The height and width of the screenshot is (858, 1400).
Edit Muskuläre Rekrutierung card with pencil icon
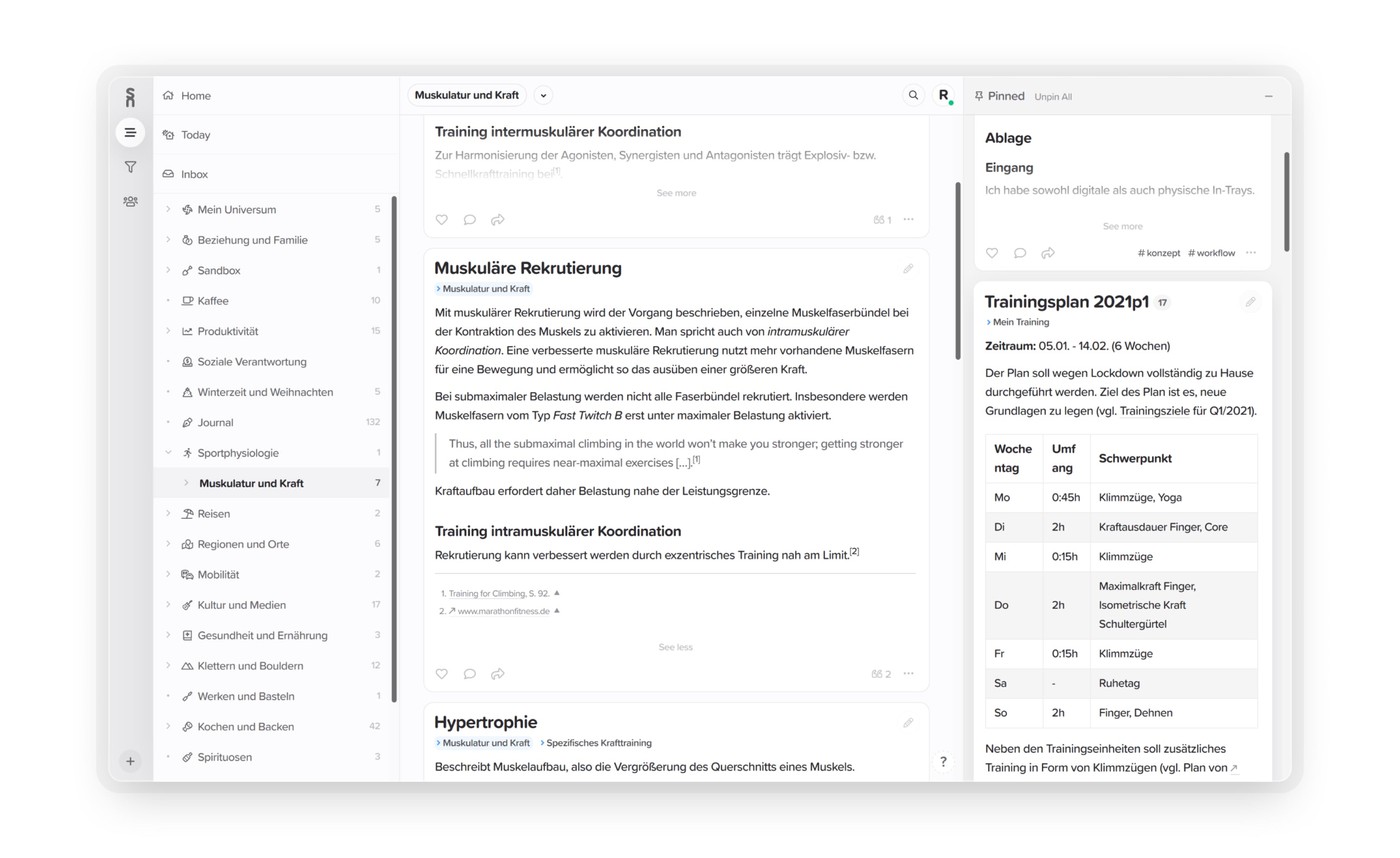[908, 268]
